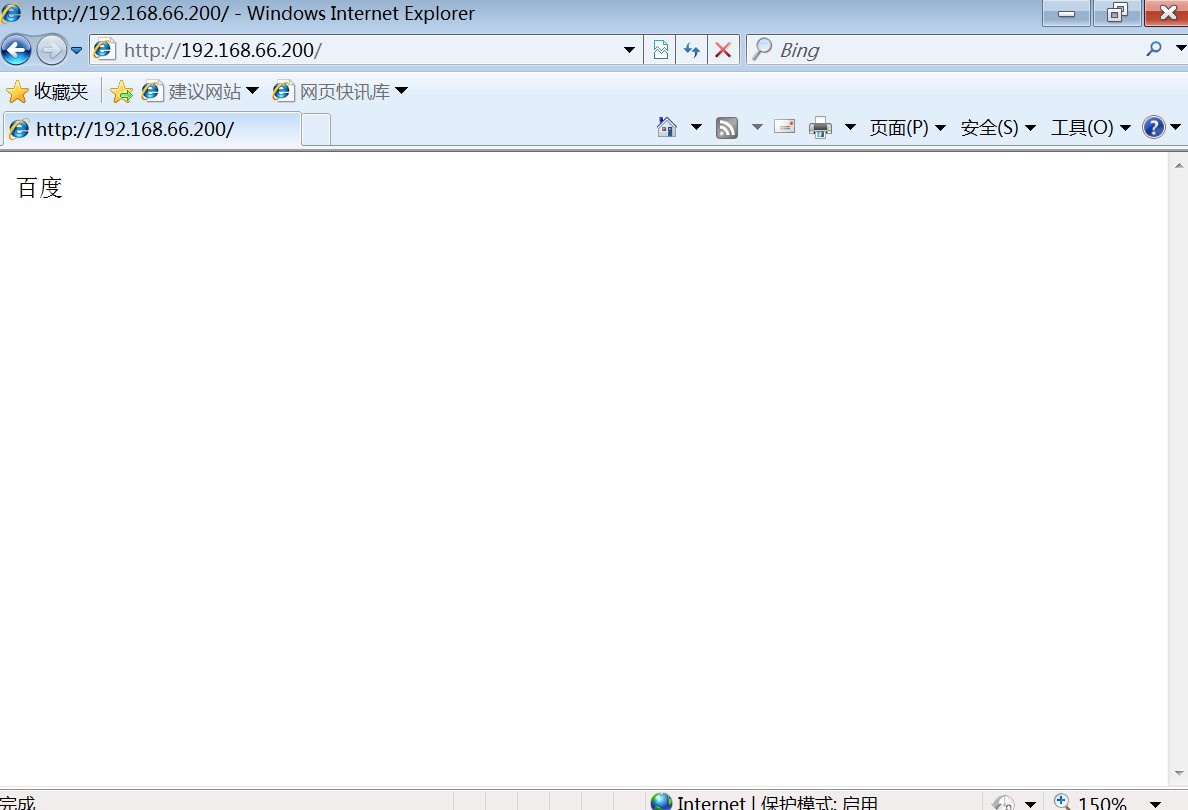Click the vertical scrollbar up arrow
Viewport: 1188px width, 810px height.
click(x=1178, y=165)
